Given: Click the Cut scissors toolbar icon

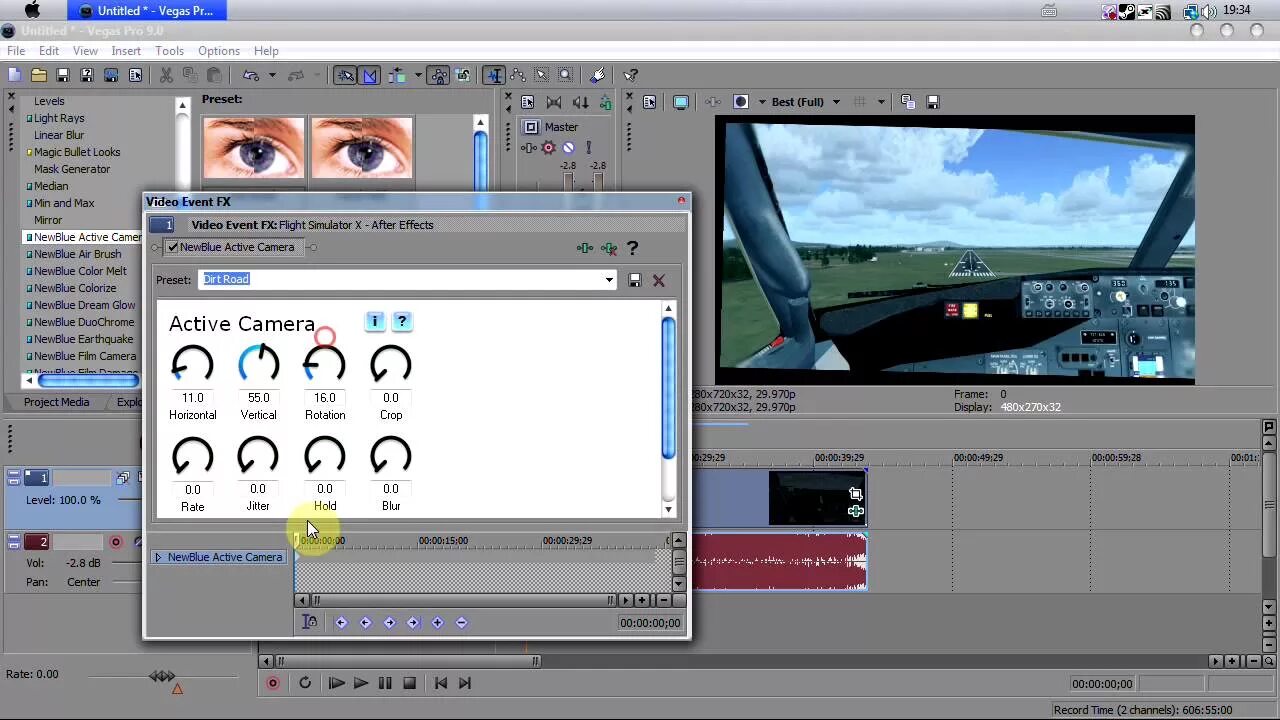Looking at the screenshot, I should click(x=166, y=75).
